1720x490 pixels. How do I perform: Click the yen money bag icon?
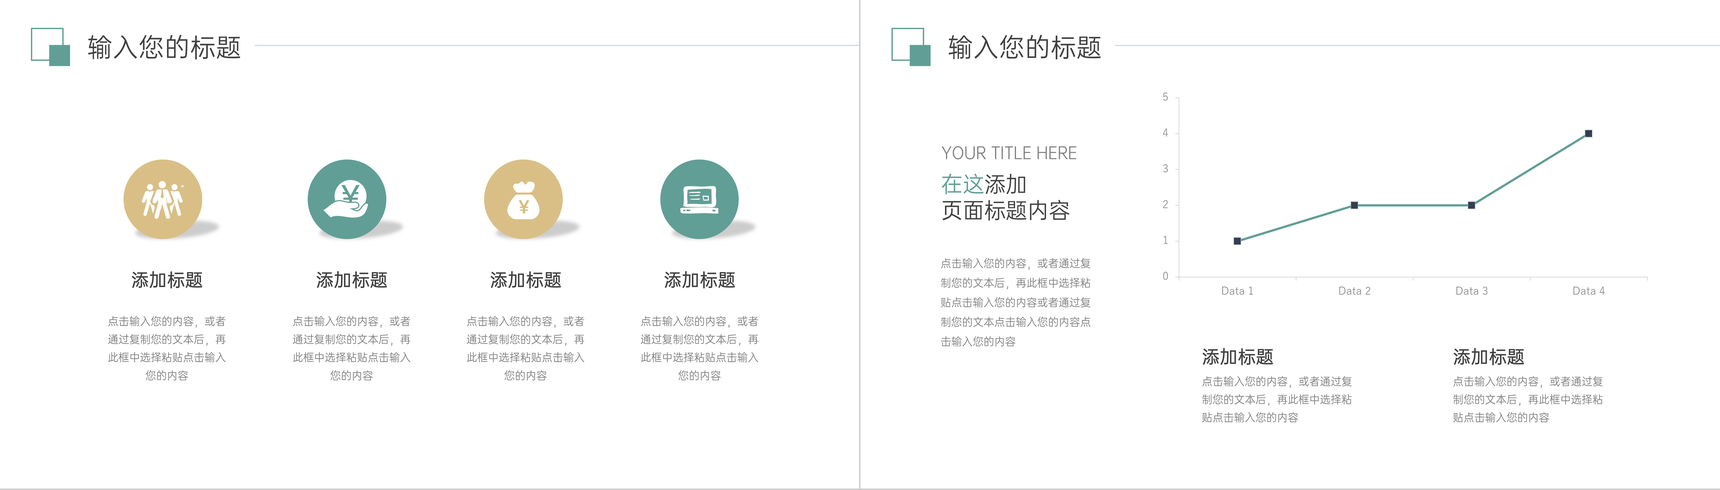(523, 199)
